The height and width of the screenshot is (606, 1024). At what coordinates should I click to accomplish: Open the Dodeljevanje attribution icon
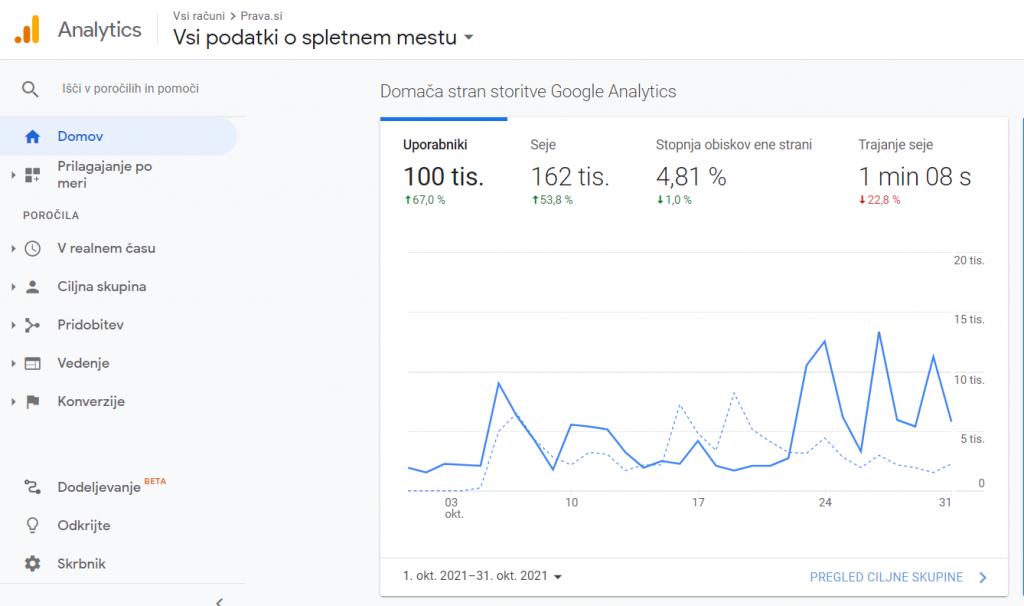click(31, 487)
